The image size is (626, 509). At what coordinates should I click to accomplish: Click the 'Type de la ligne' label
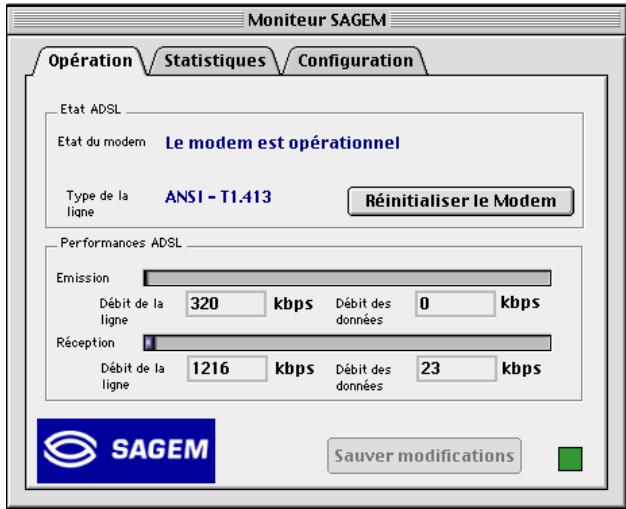click(97, 204)
